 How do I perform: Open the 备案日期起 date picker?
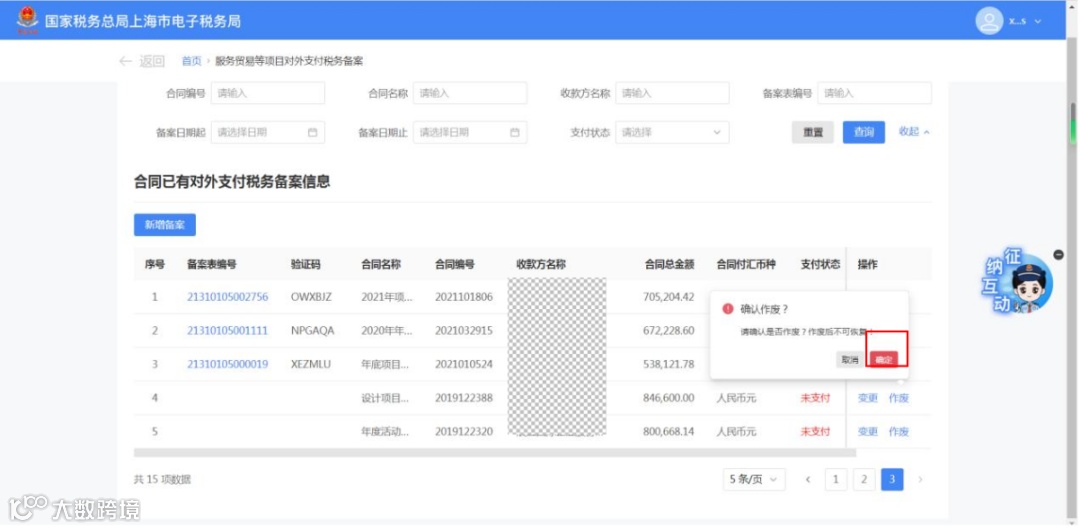pos(268,132)
